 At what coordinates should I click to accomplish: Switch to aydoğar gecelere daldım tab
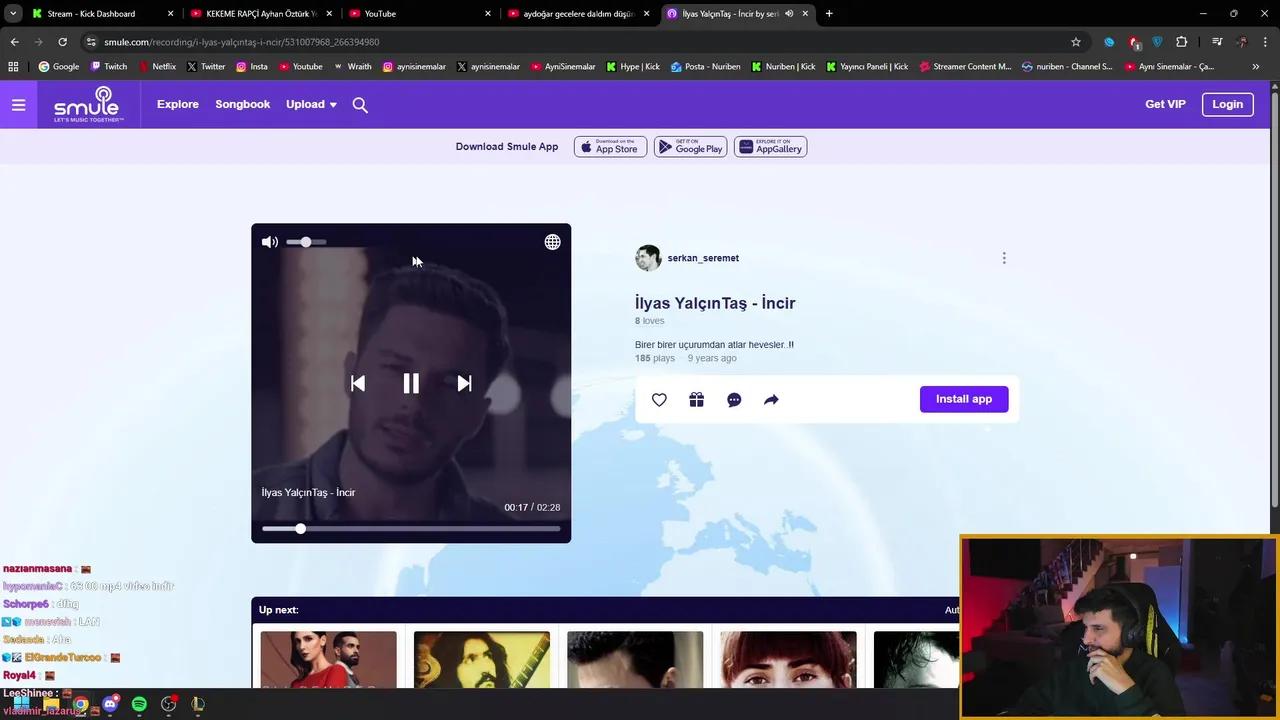tap(579, 14)
